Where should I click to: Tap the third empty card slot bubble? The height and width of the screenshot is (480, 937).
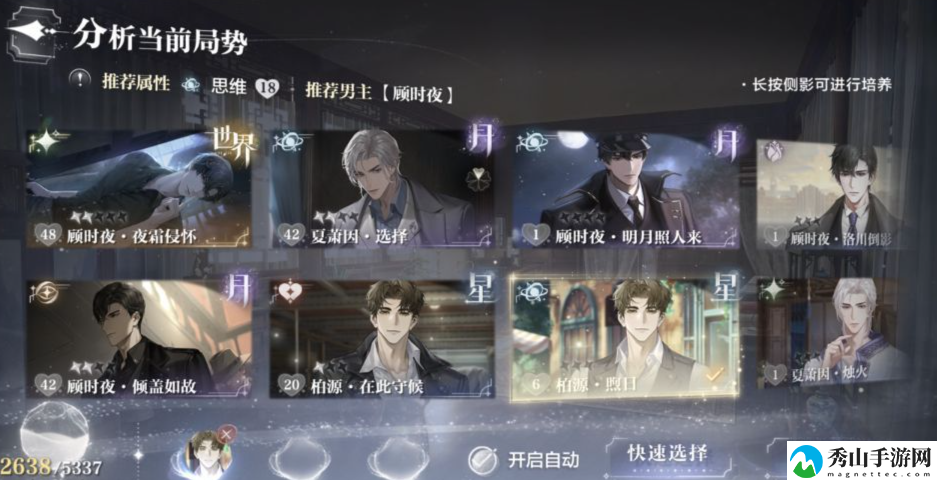[397, 458]
